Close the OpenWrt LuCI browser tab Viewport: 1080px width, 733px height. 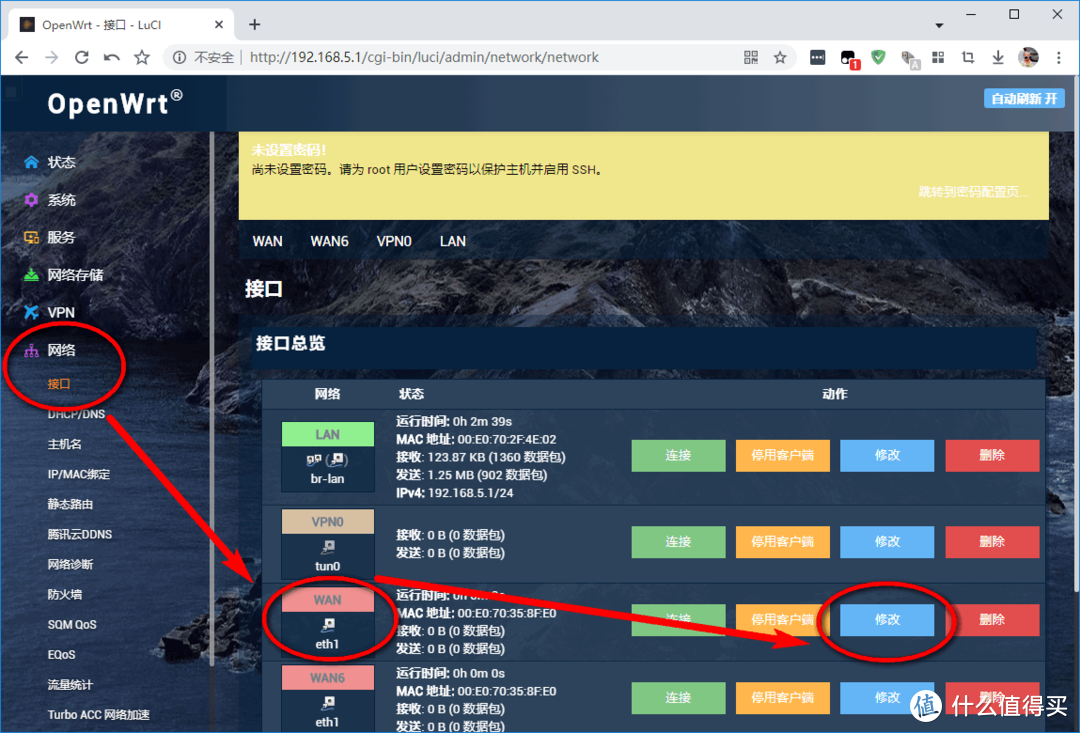tap(219, 24)
